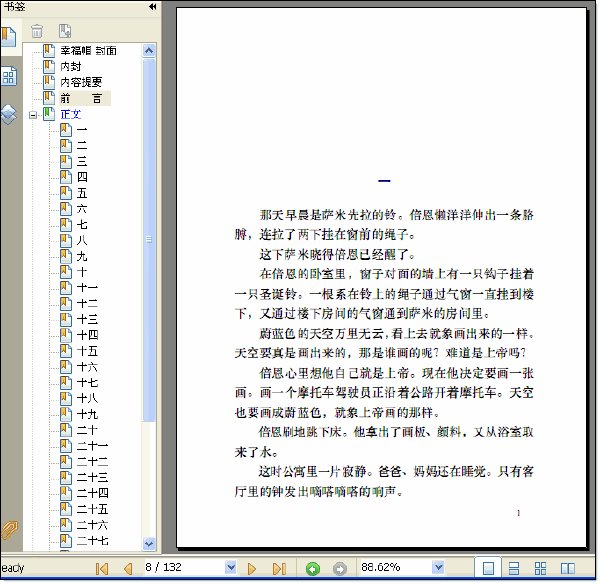
Task: Open the 内封 bookmark
Action: (71, 67)
